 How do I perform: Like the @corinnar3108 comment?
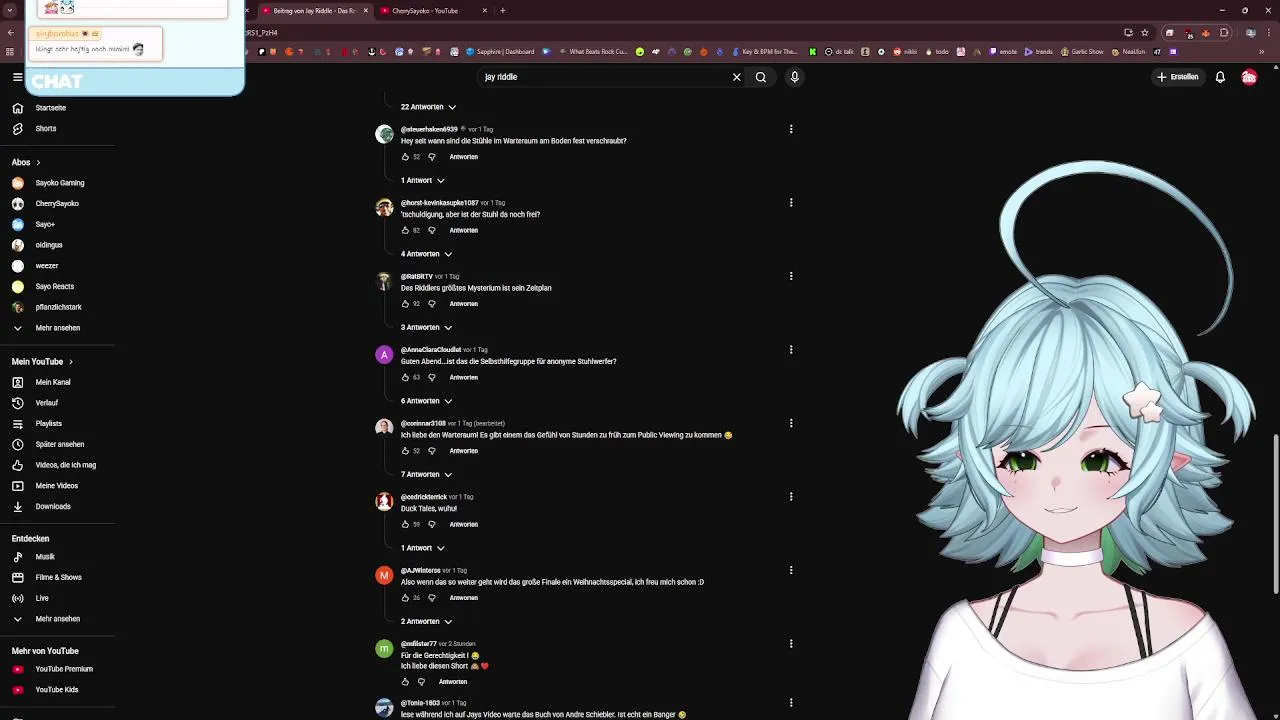pos(405,451)
